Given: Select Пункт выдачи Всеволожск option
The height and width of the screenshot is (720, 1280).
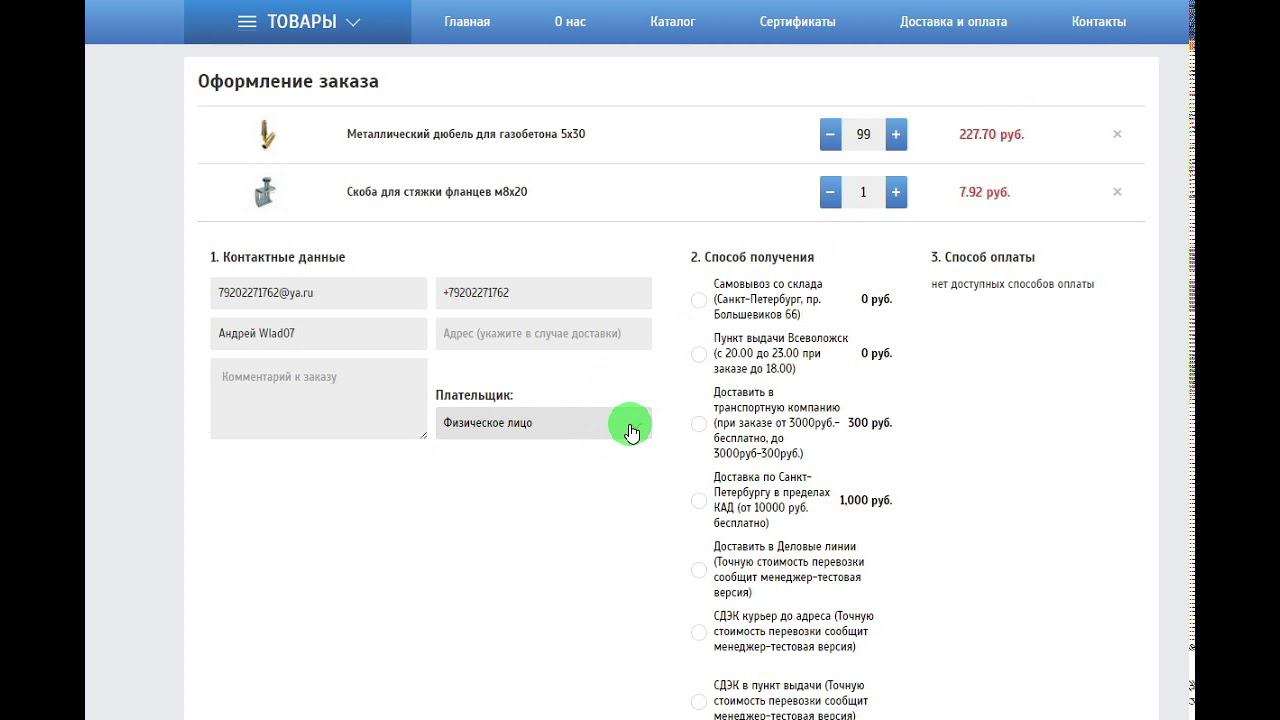Looking at the screenshot, I should (x=699, y=354).
